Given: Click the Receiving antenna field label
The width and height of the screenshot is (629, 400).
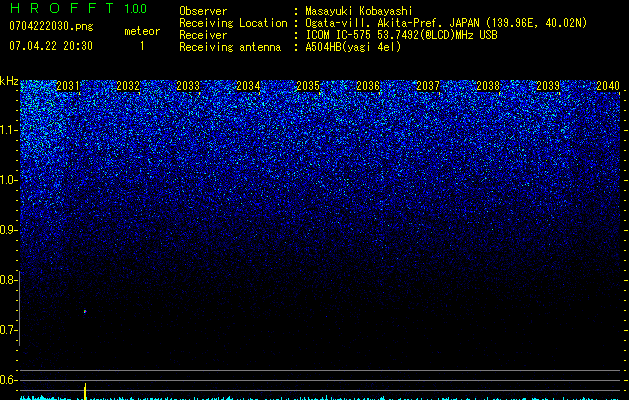Looking at the screenshot, I should [230, 47].
